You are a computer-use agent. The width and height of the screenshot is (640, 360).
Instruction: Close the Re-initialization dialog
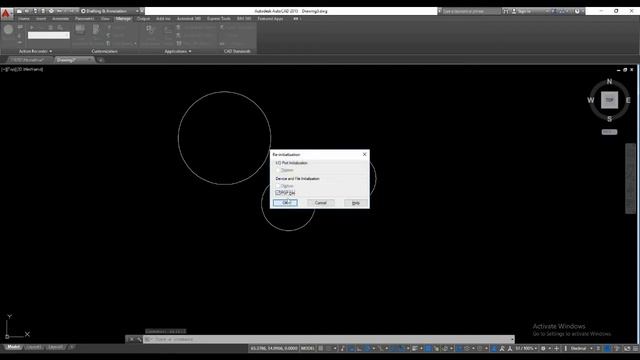click(364, 154)
